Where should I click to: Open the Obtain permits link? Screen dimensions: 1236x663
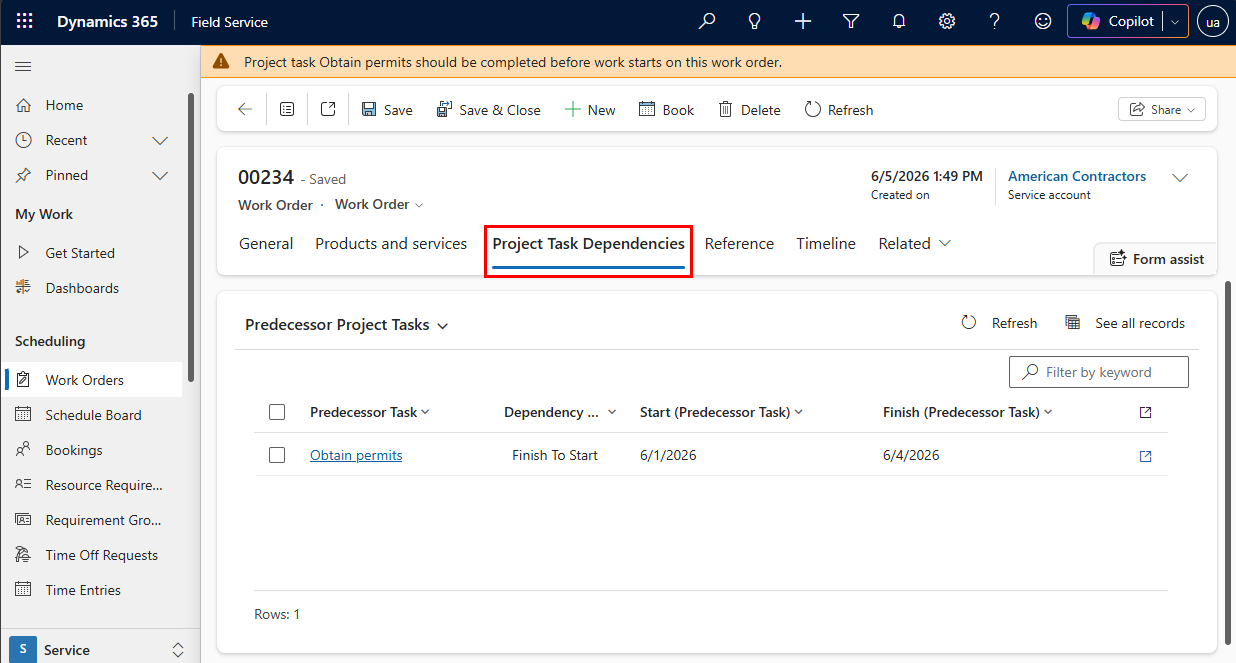[356, 456]
